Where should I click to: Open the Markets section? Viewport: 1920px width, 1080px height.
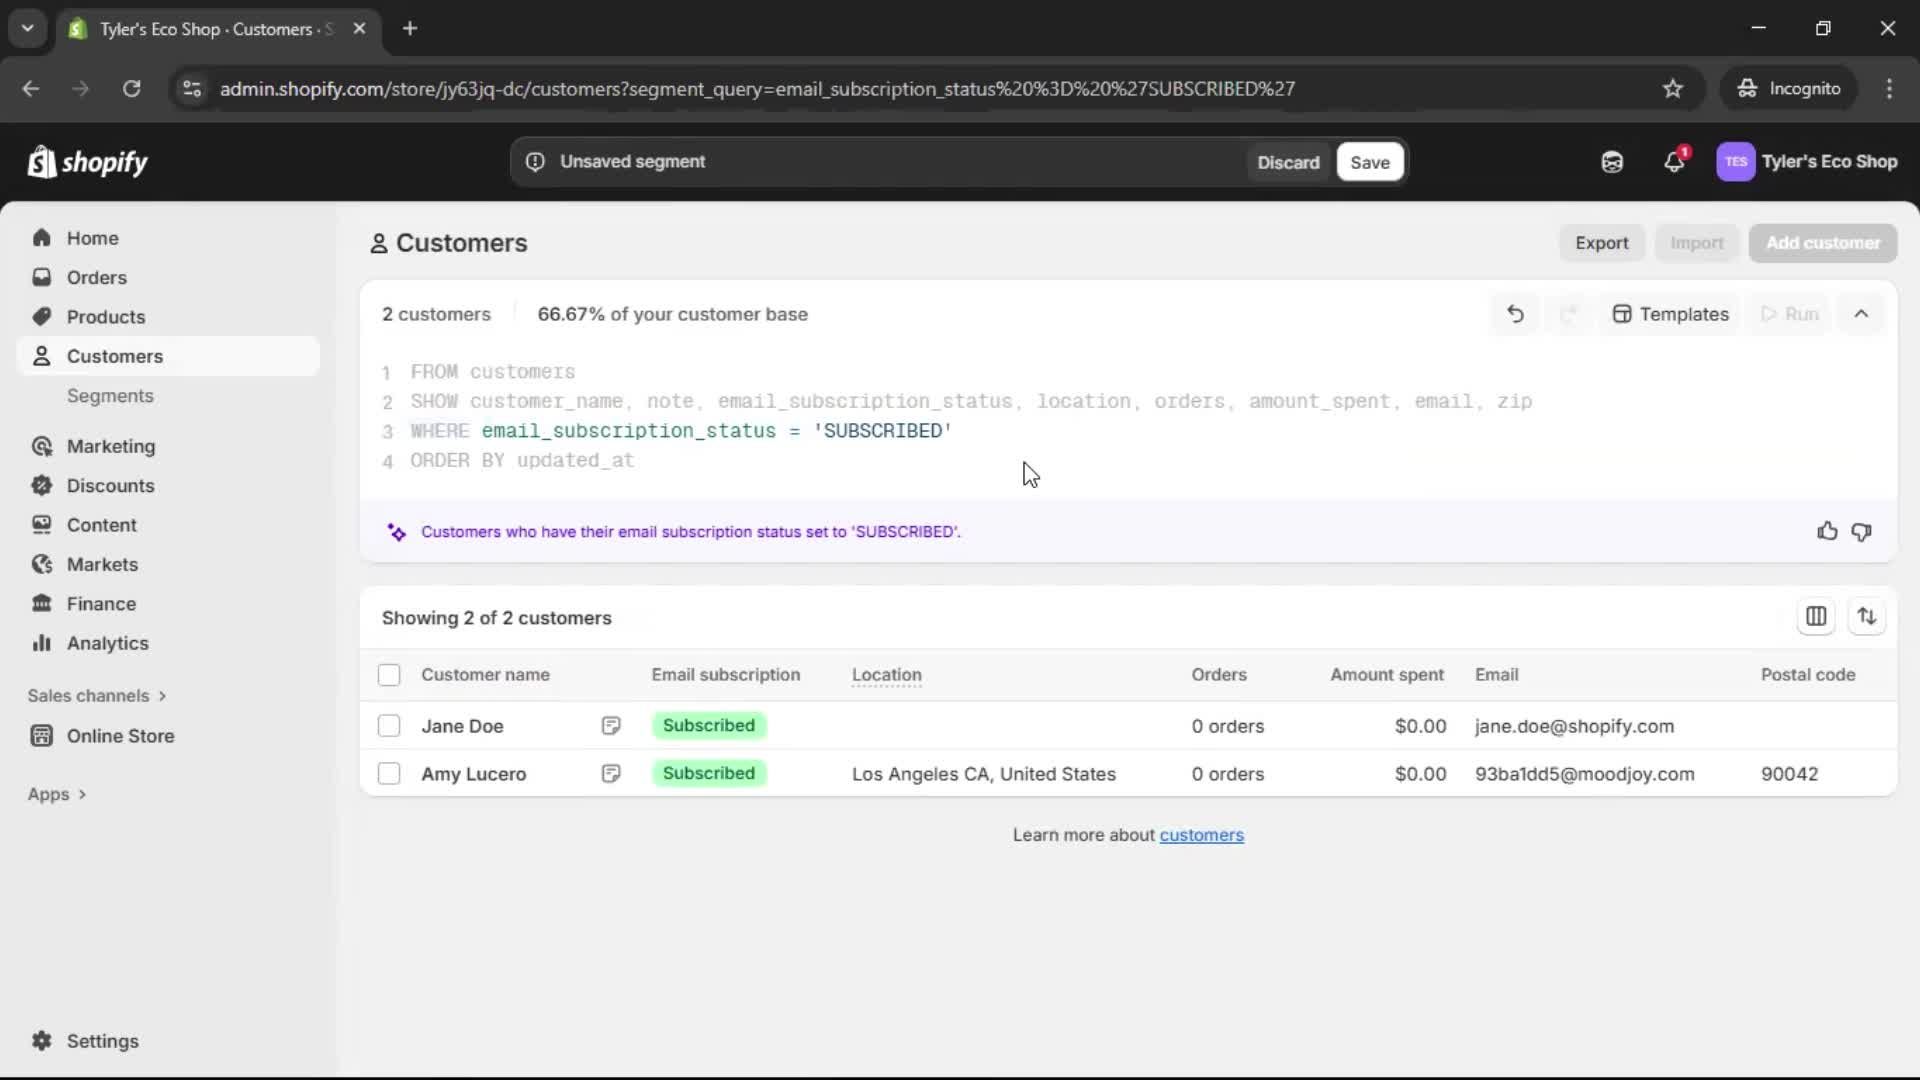(x=101, y=564)
